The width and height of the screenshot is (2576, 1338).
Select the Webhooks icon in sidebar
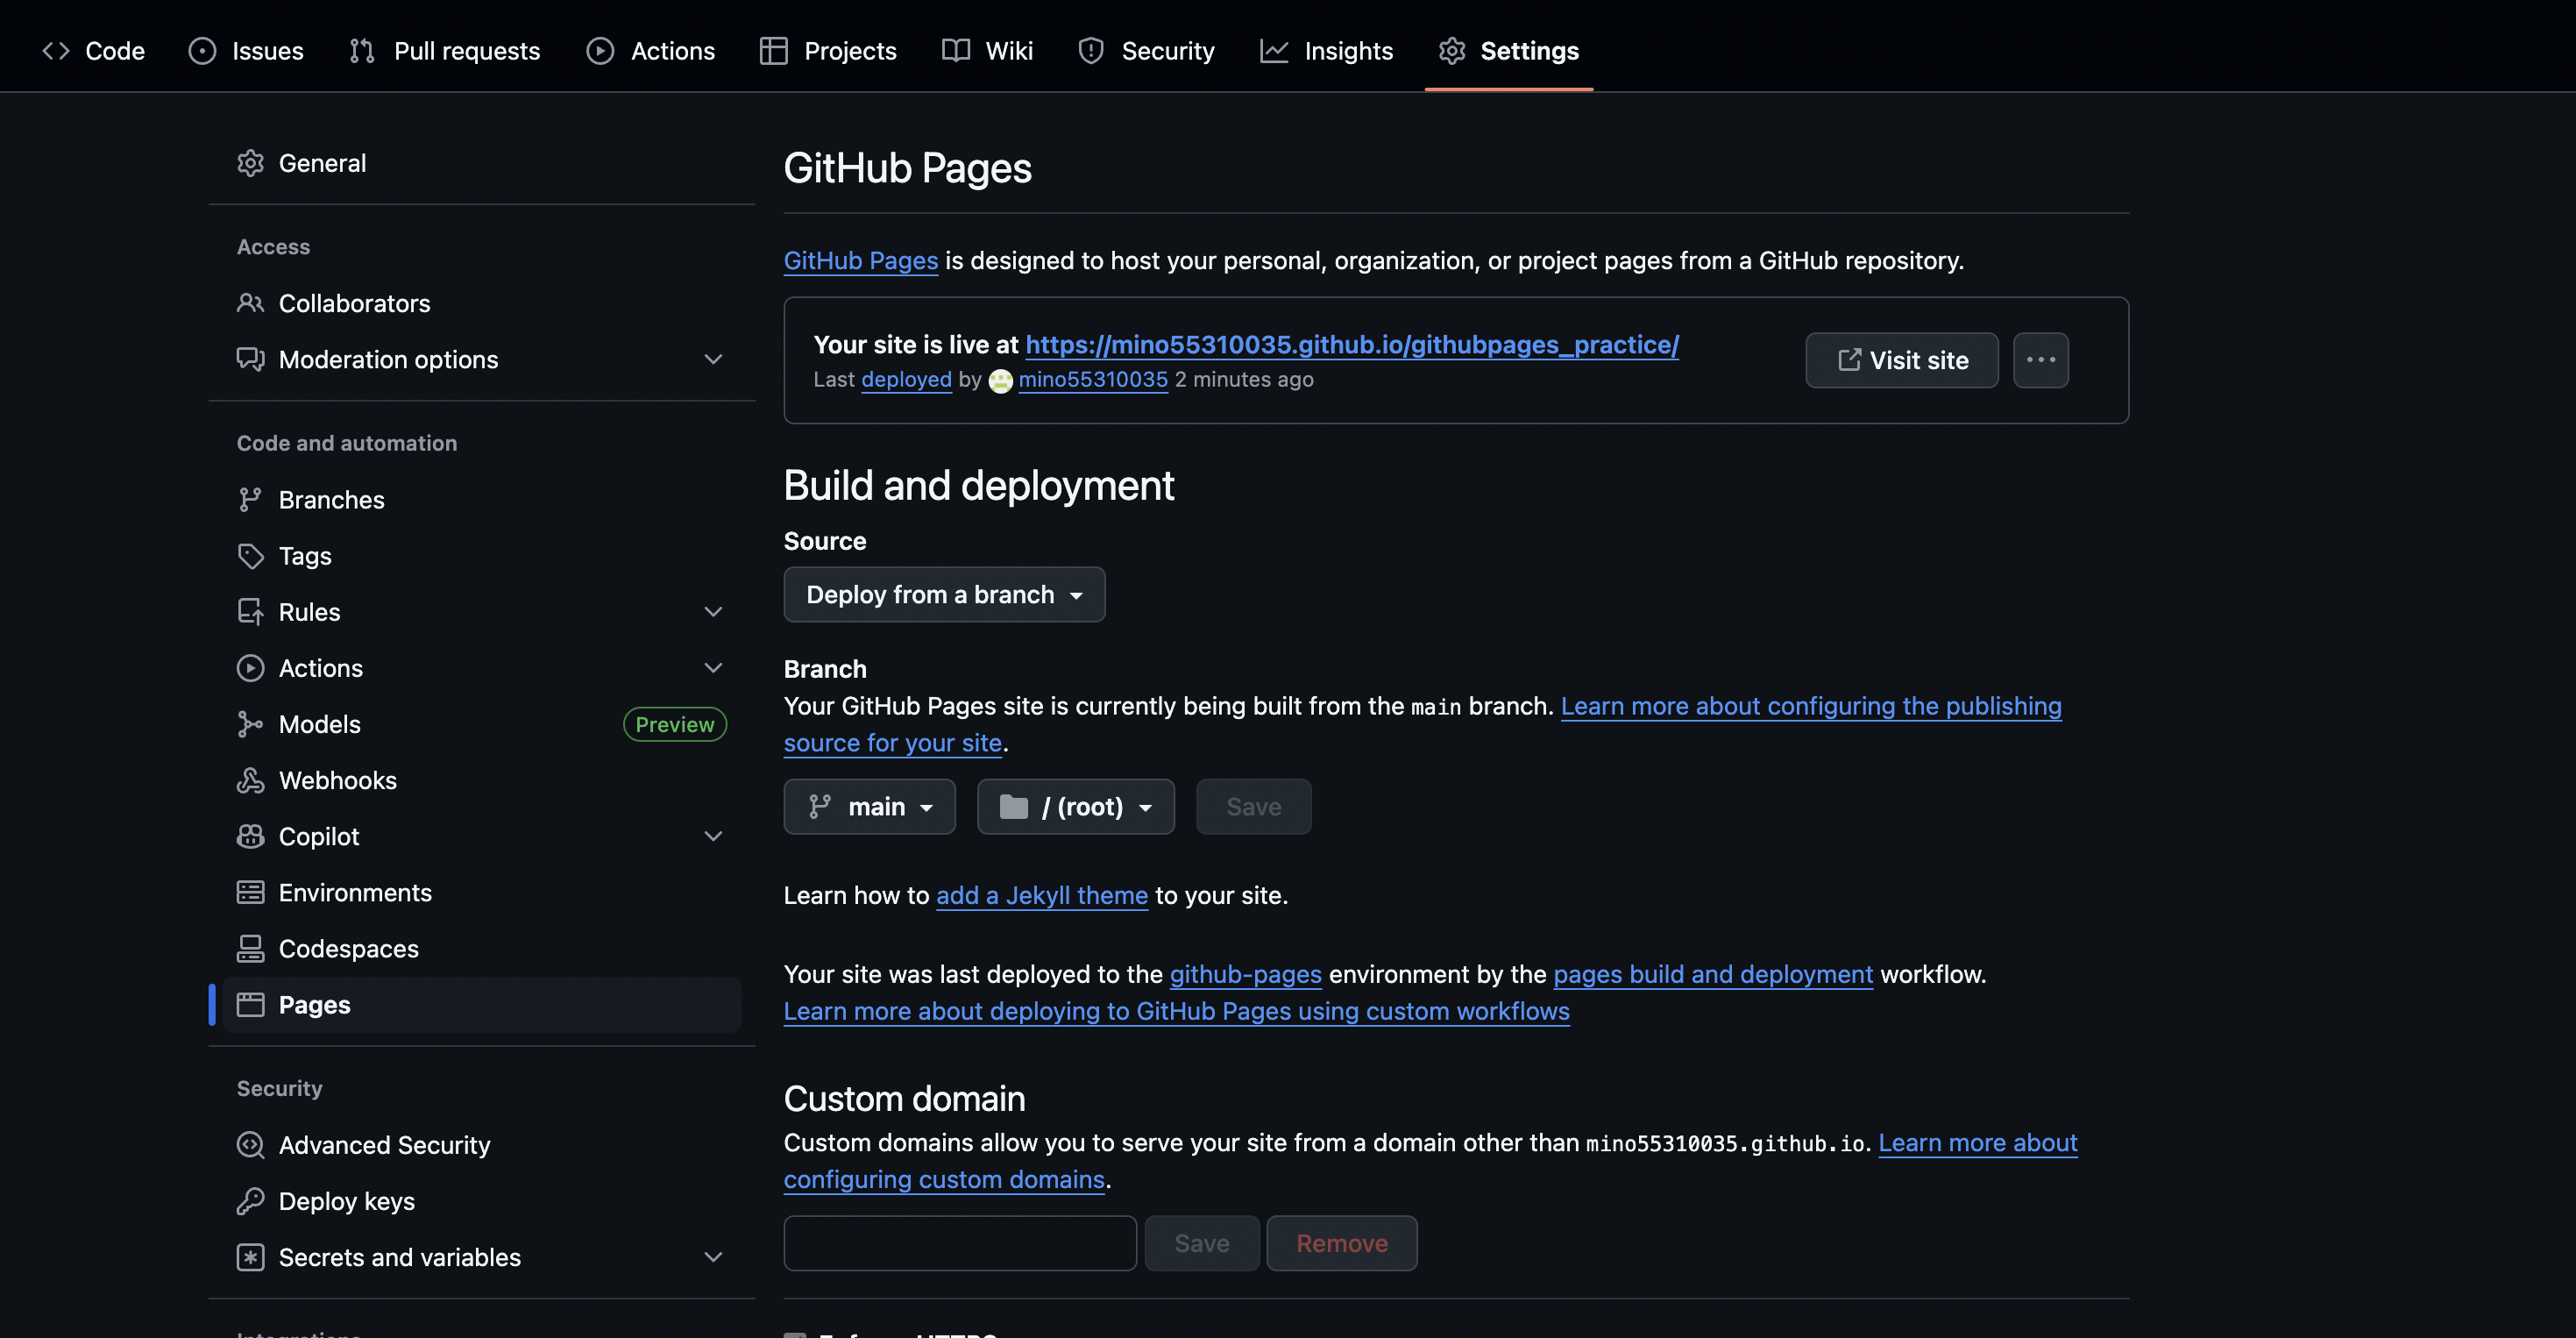tap(250, 780)
